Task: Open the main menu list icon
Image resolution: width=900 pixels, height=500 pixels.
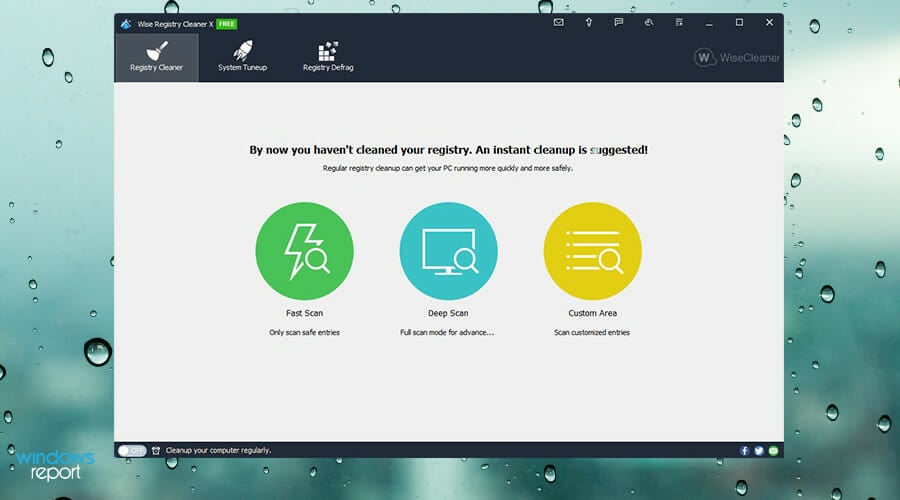Action: tap(679, 22)
